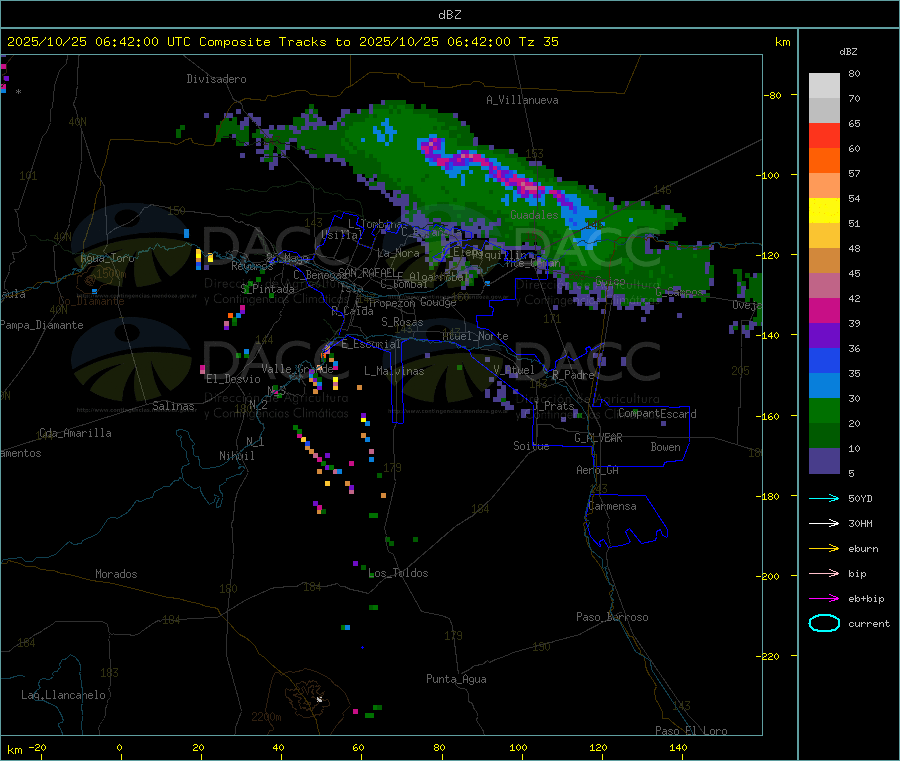Image resolution: width=900 pixels, height=761 pixels.
Task: Select the 70-80 dBZ light gray swatch
Action: click(x=824, y=86)
